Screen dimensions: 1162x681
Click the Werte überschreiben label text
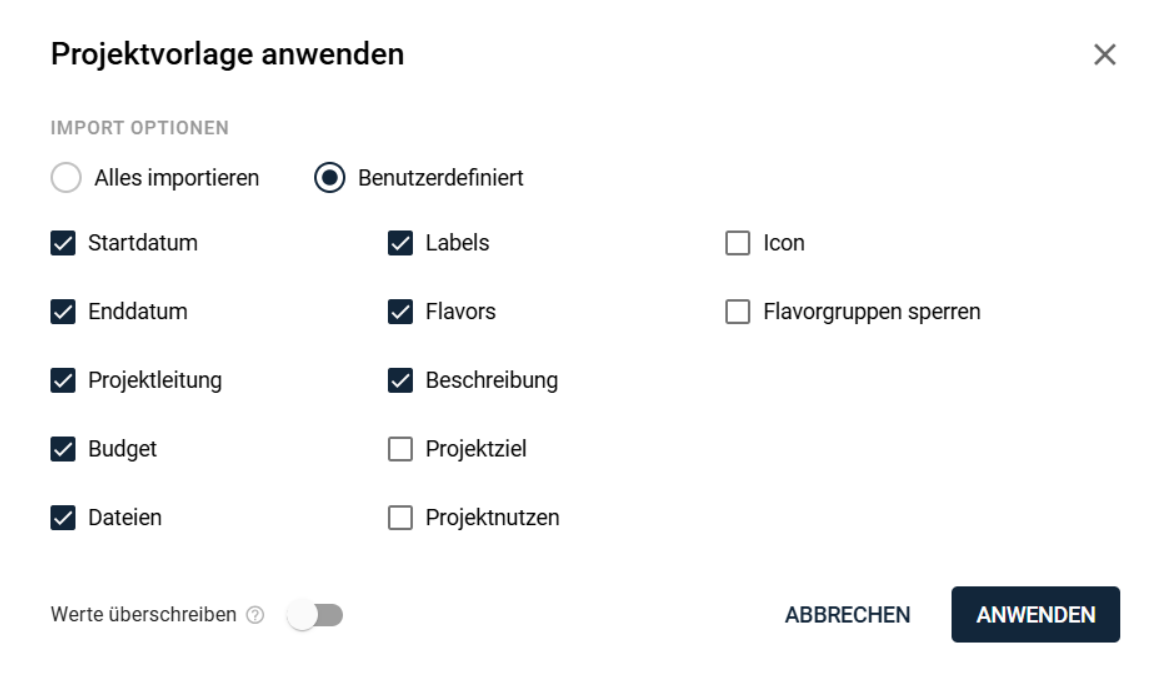[x=144, y=615]
